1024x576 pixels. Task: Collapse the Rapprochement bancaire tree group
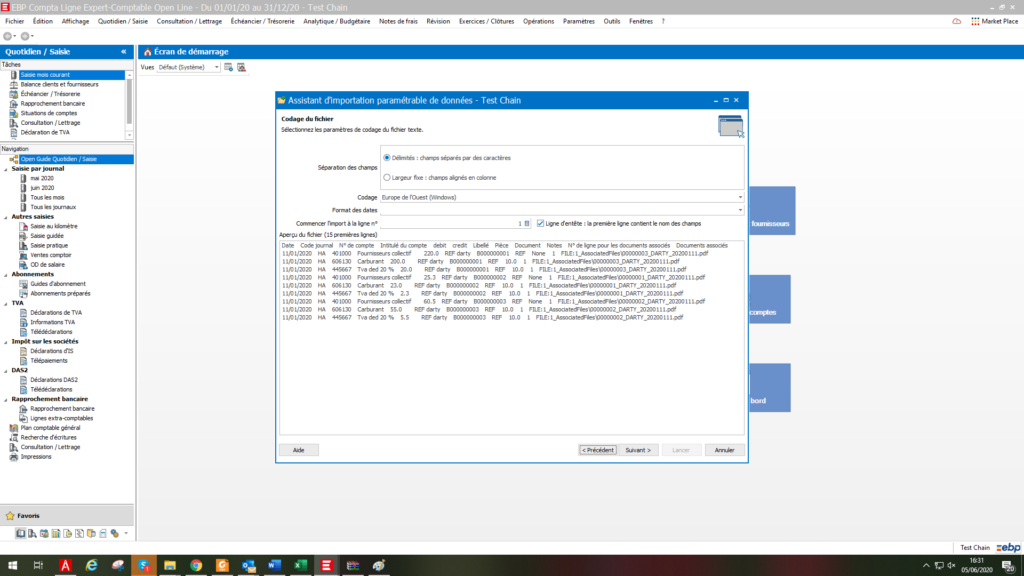click(x=6, y=399)
